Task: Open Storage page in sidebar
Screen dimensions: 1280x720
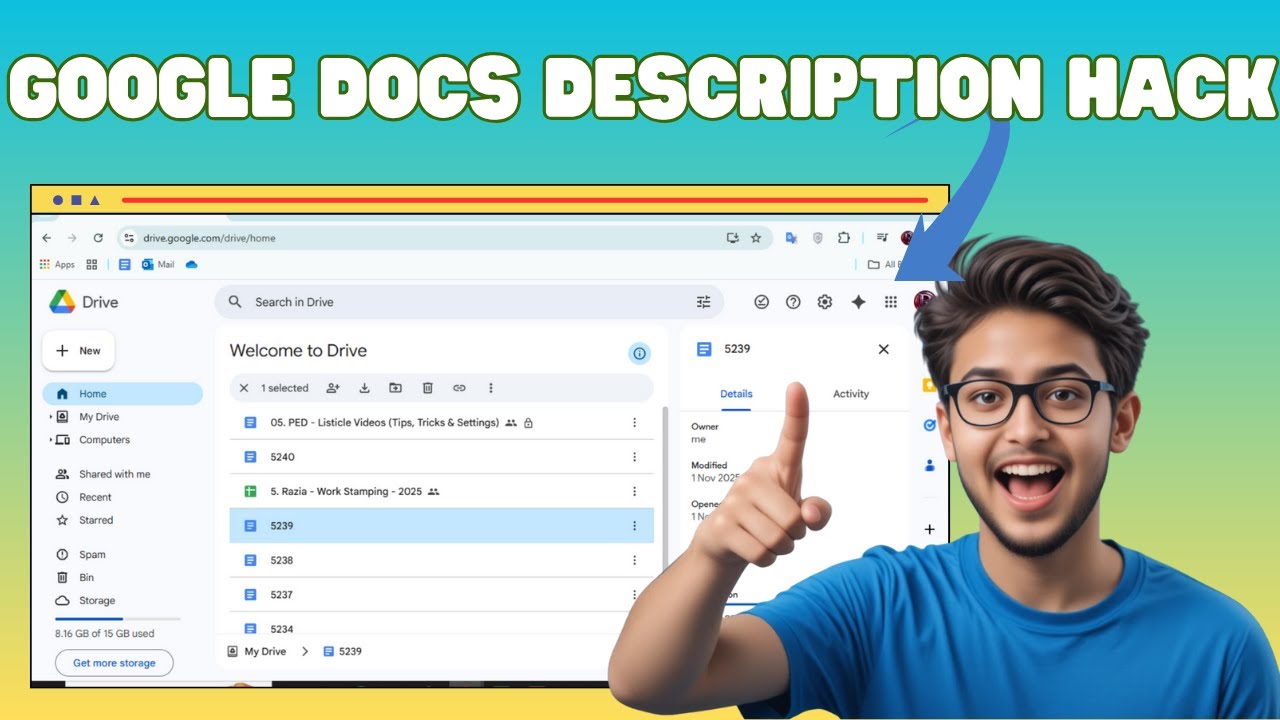Action: coord(97,600)
